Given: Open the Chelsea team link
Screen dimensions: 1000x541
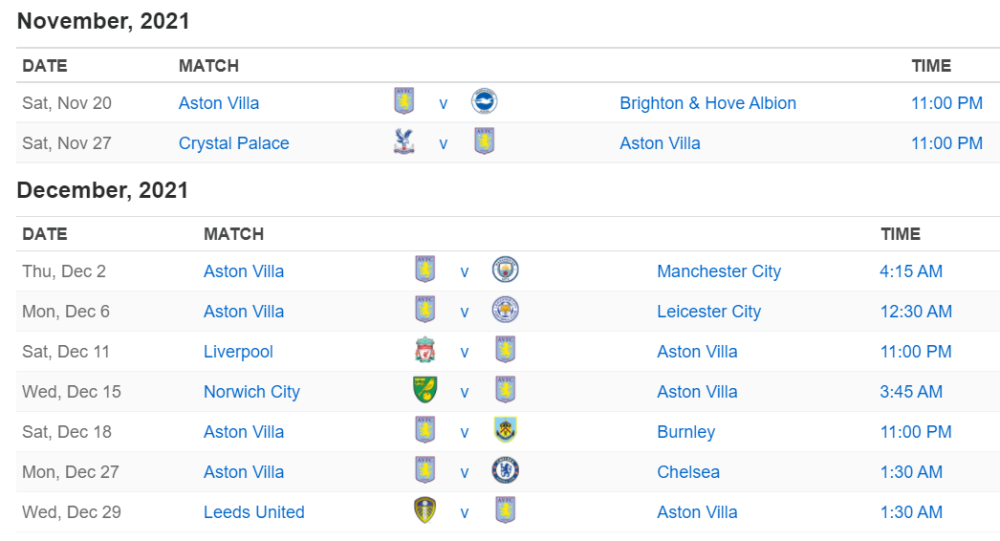Looking at the screenshot, I should [688, 472].
